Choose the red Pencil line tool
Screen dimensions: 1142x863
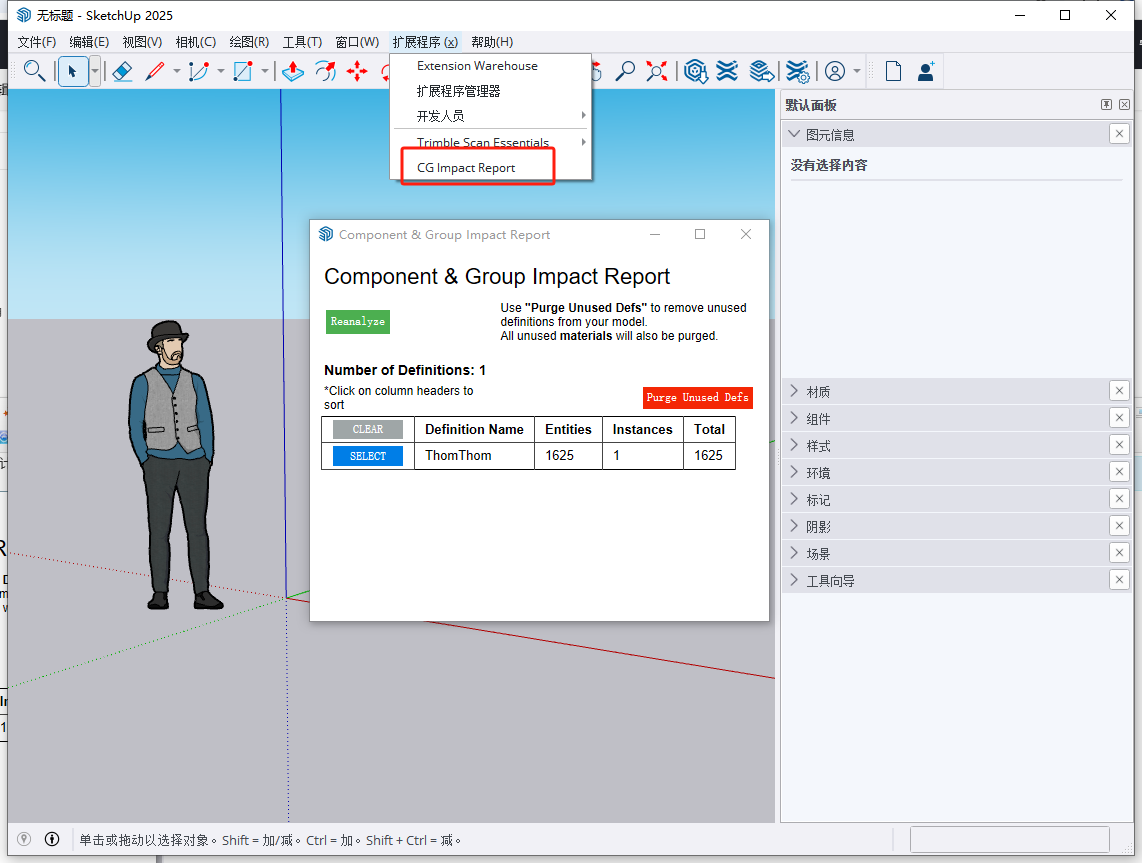(155, 71)
